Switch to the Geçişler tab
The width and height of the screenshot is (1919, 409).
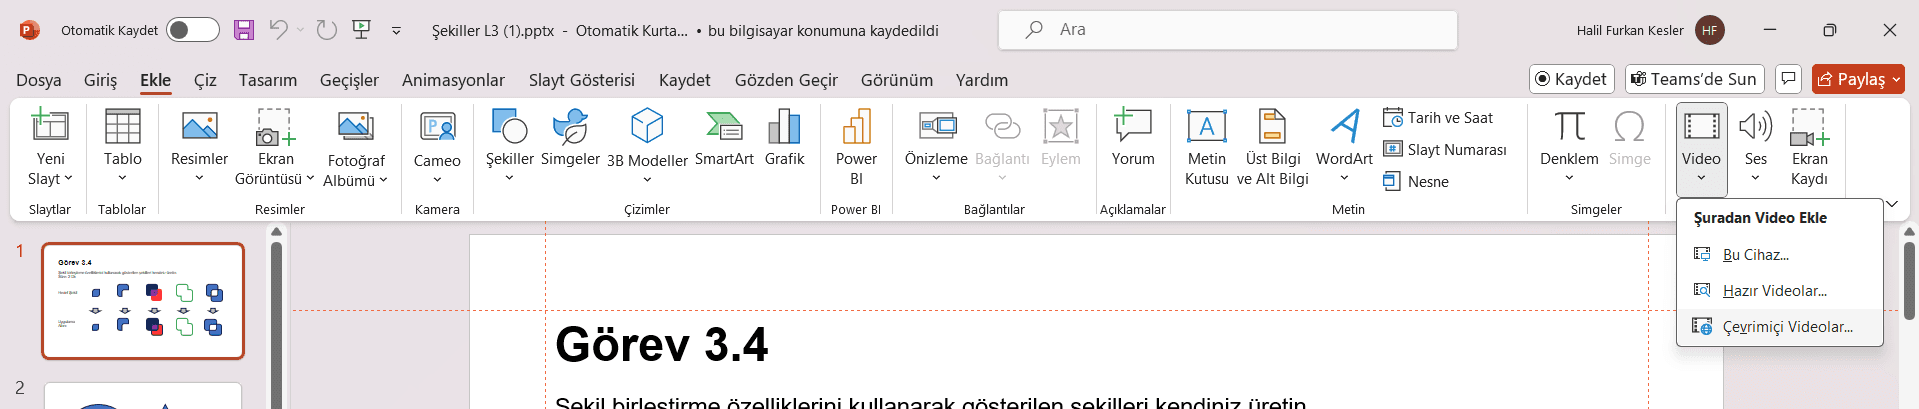click(349, 80)
